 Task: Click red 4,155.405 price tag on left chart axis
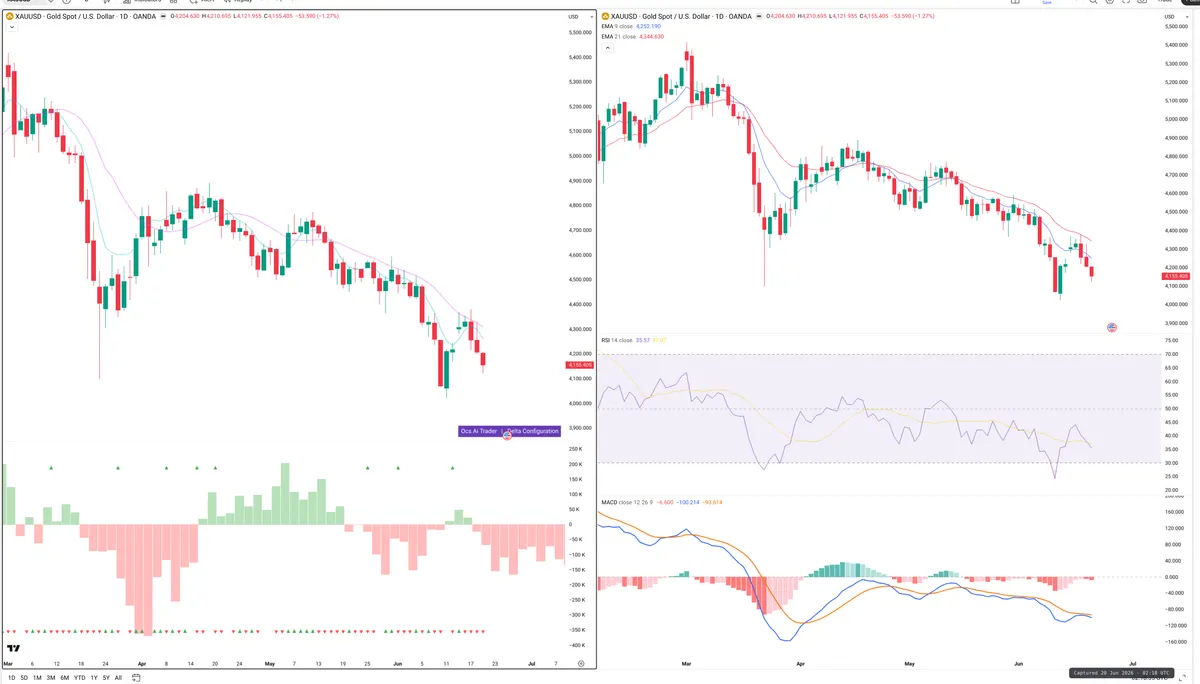[580, 366]
